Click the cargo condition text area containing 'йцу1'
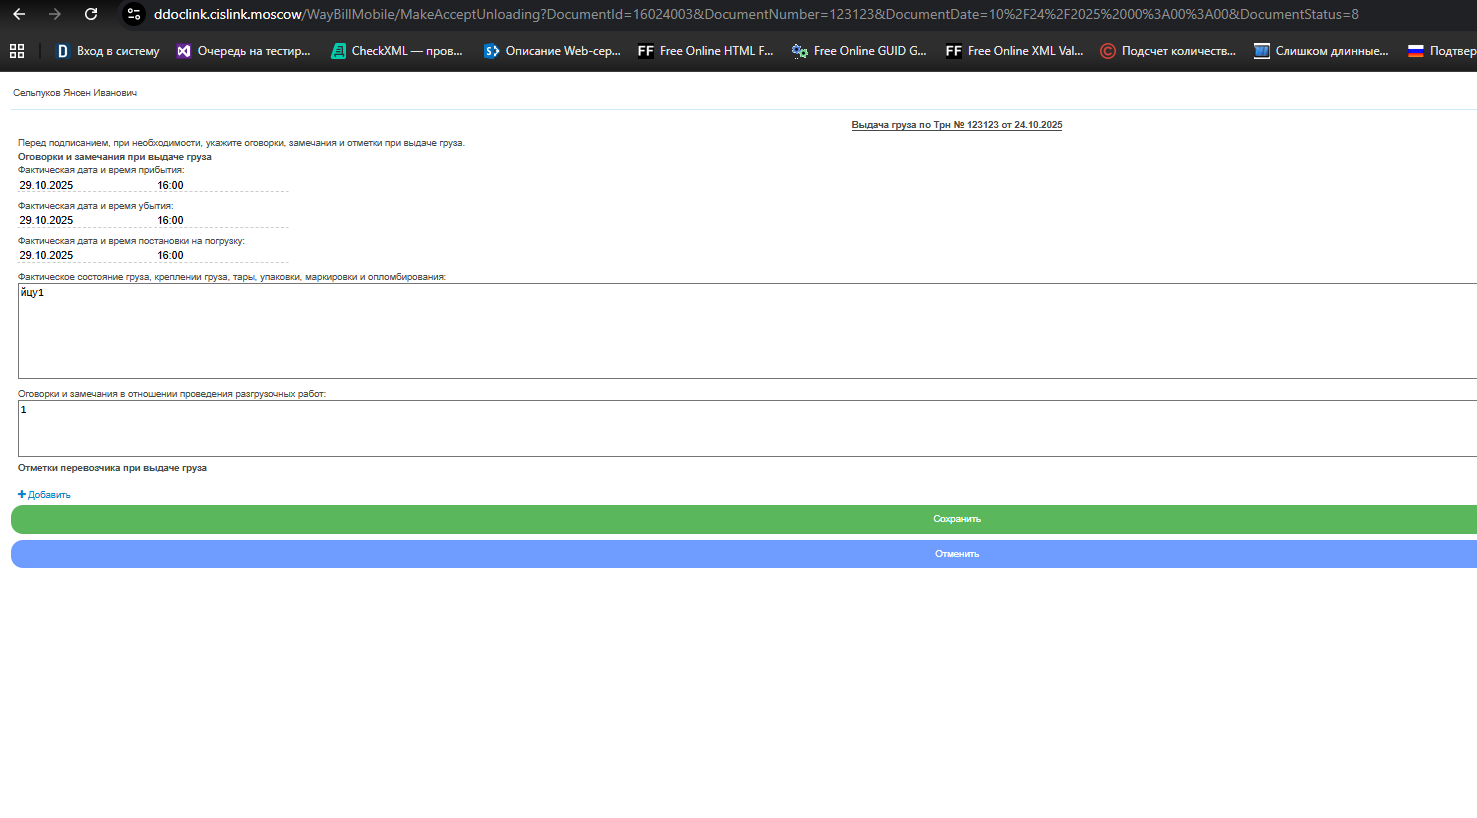1477x818 pixels. (x=747, y=331)
